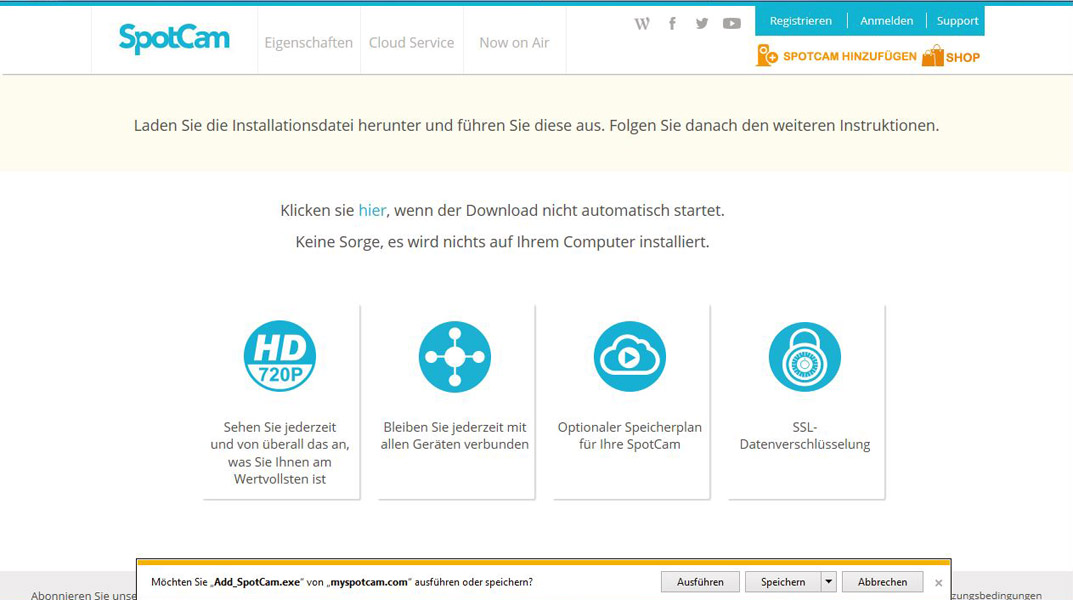Click the HD 720P icon
Viewport: 1073px width, 600px height.
pos(280,356)
